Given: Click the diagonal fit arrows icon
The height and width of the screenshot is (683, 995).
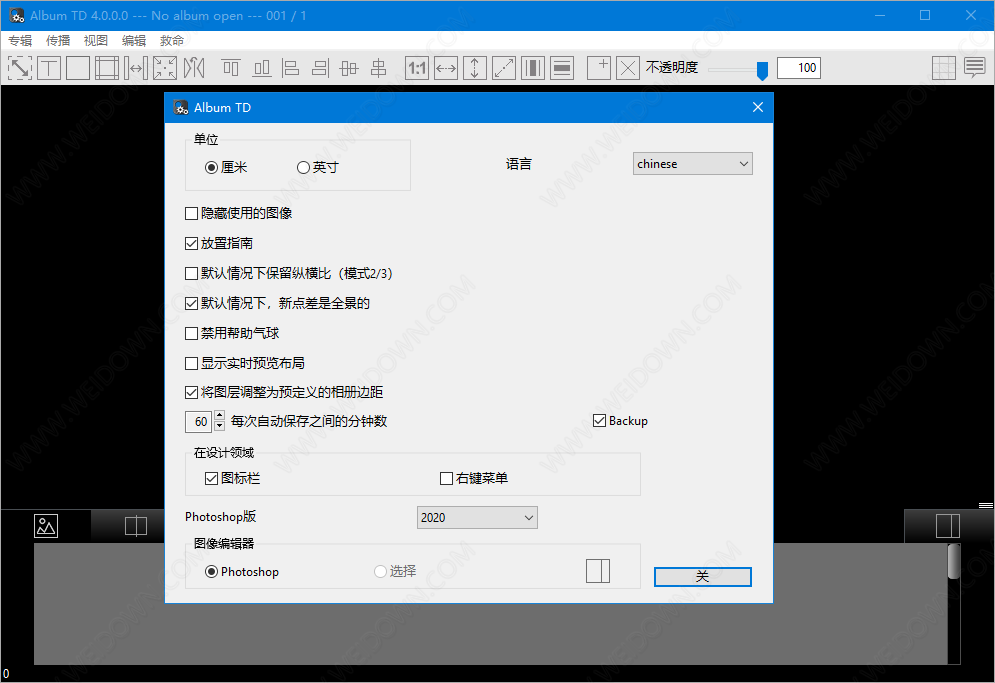Looking at the screenshot, I should (x=504, y=68).
